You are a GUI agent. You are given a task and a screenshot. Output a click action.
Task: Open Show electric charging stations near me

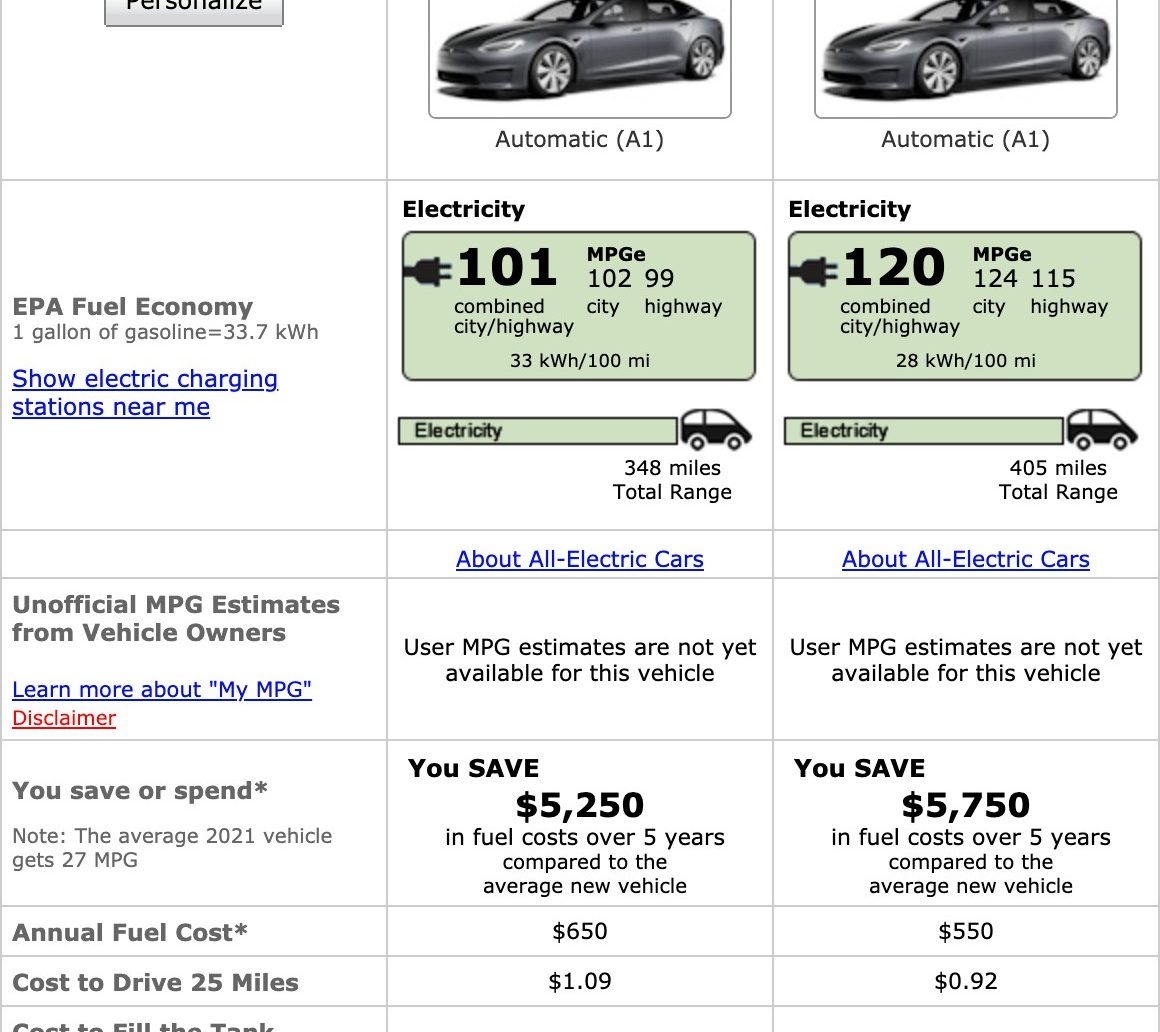tap(145, 392)
